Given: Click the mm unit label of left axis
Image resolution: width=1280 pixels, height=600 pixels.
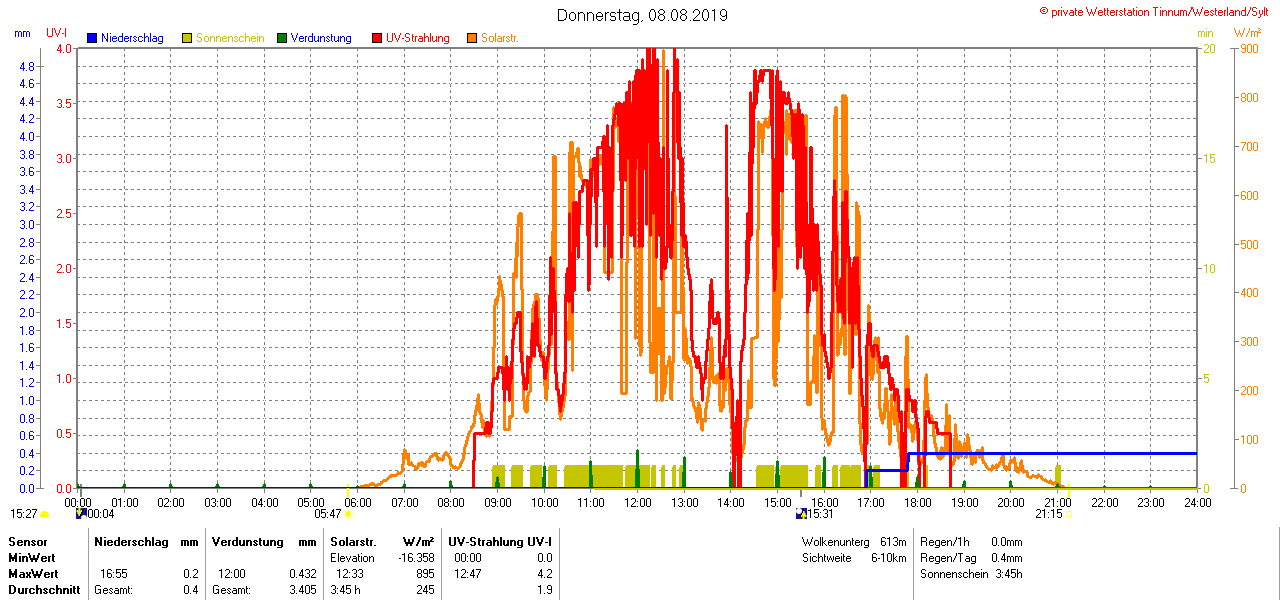Looking at the screenshot, I should (23, 33).
